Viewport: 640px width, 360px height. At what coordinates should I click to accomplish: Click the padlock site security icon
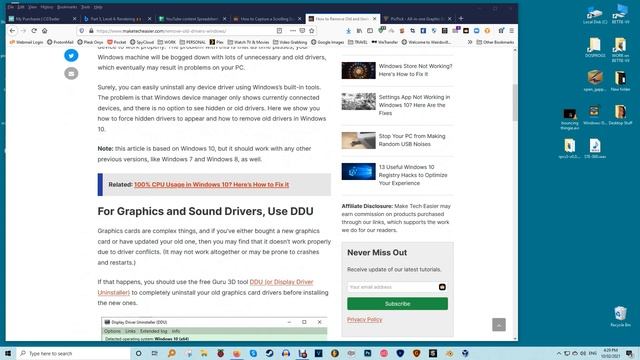pos(91,31)
